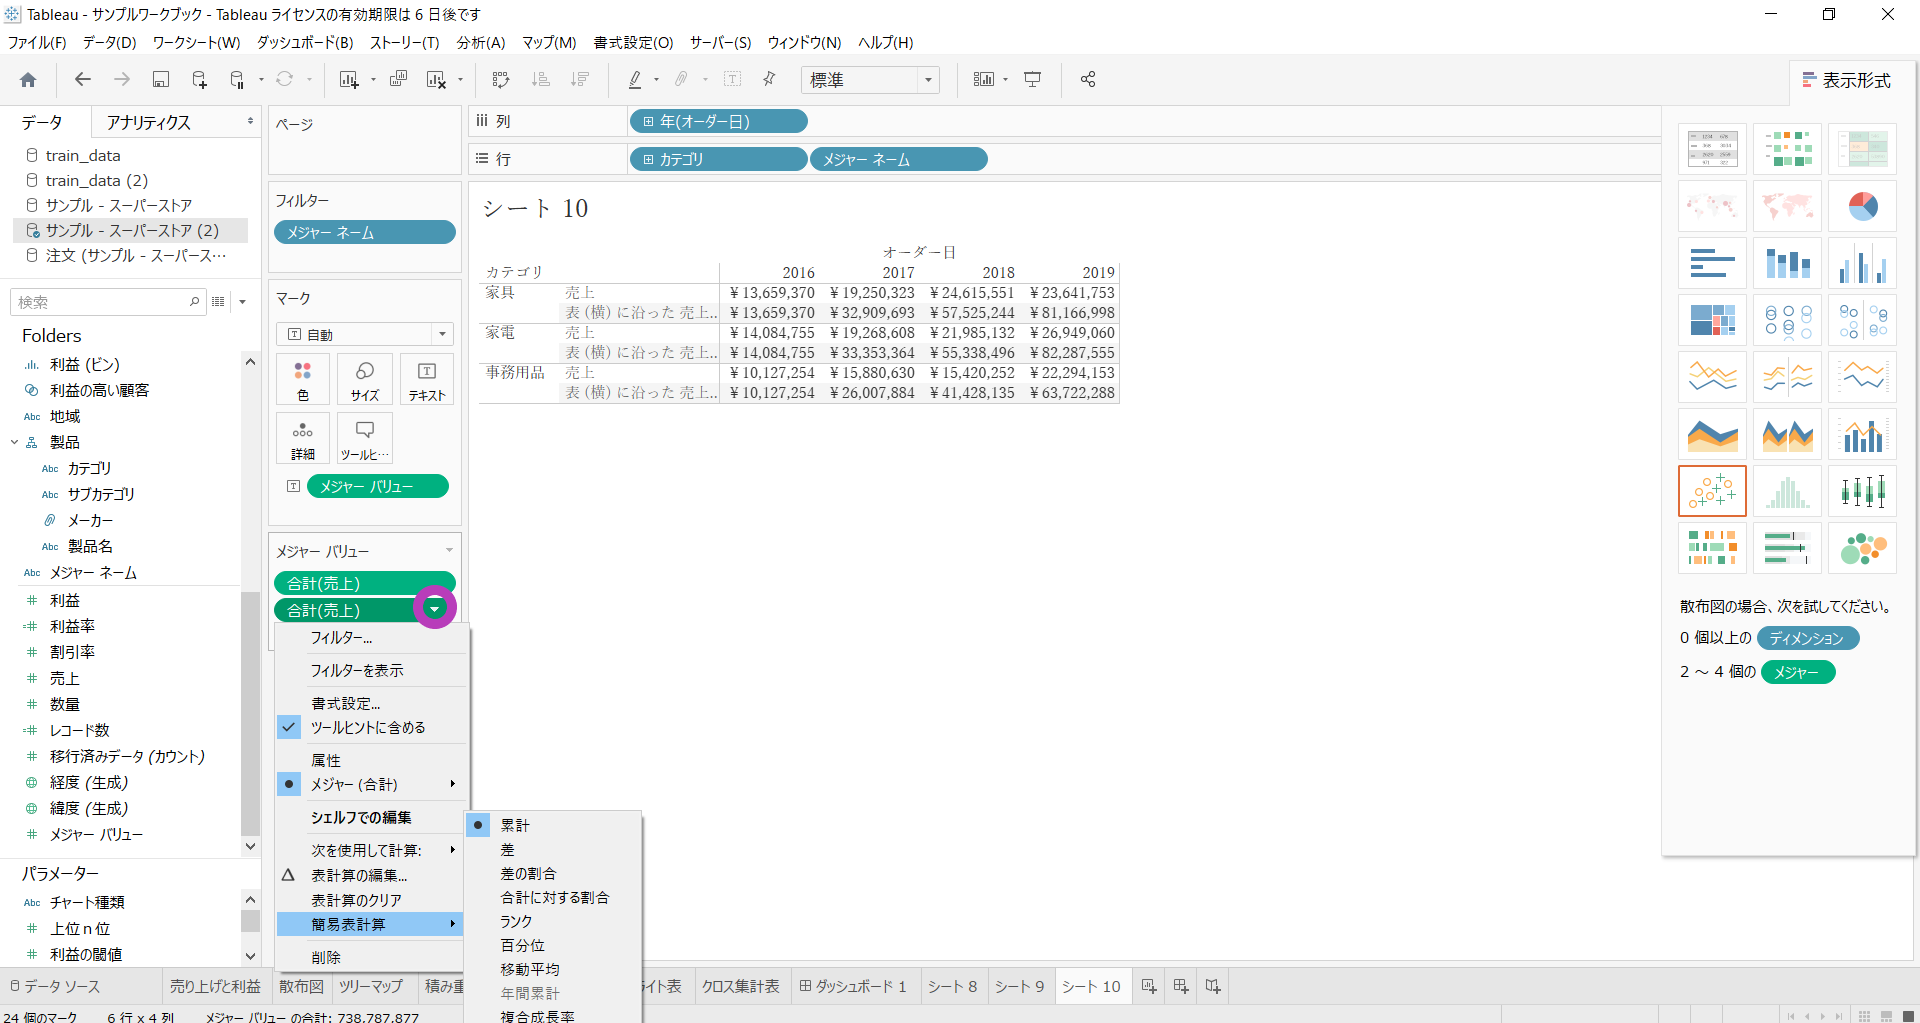1920x1023 pixels.
Task: Choose '合計に対する割合' calculation option
Action: (x=554, y=898)
